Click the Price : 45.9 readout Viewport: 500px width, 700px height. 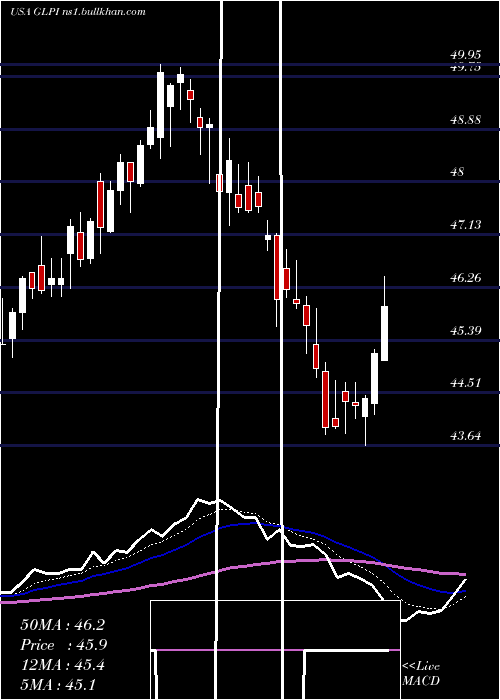(63, 645)
